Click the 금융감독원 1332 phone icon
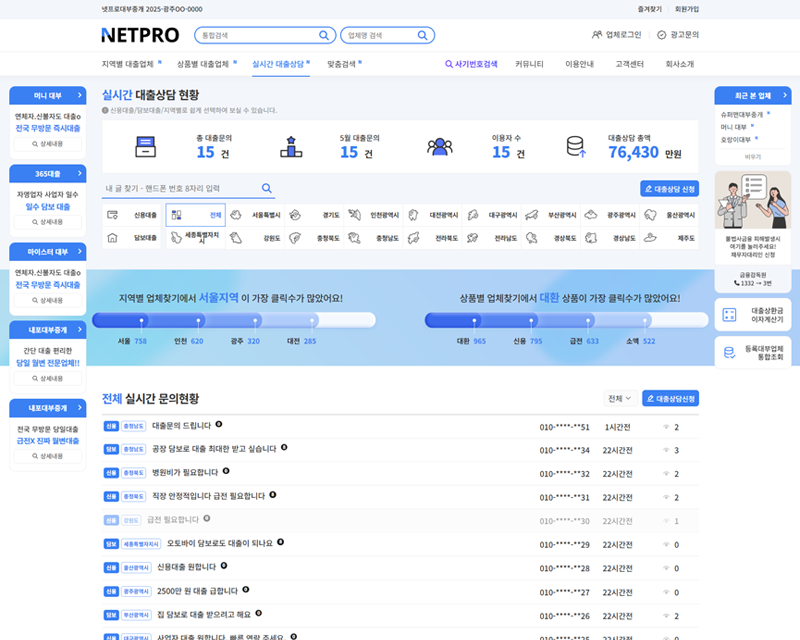The width and height of the screenshot is (800, 640). (x=736, y=283)
